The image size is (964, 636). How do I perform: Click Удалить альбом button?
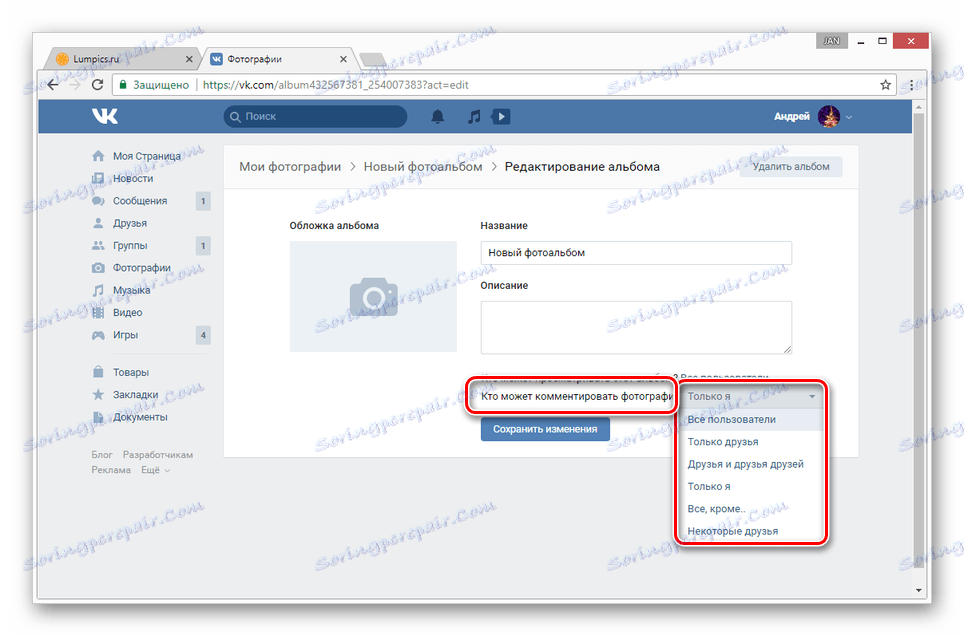[791, 167]
